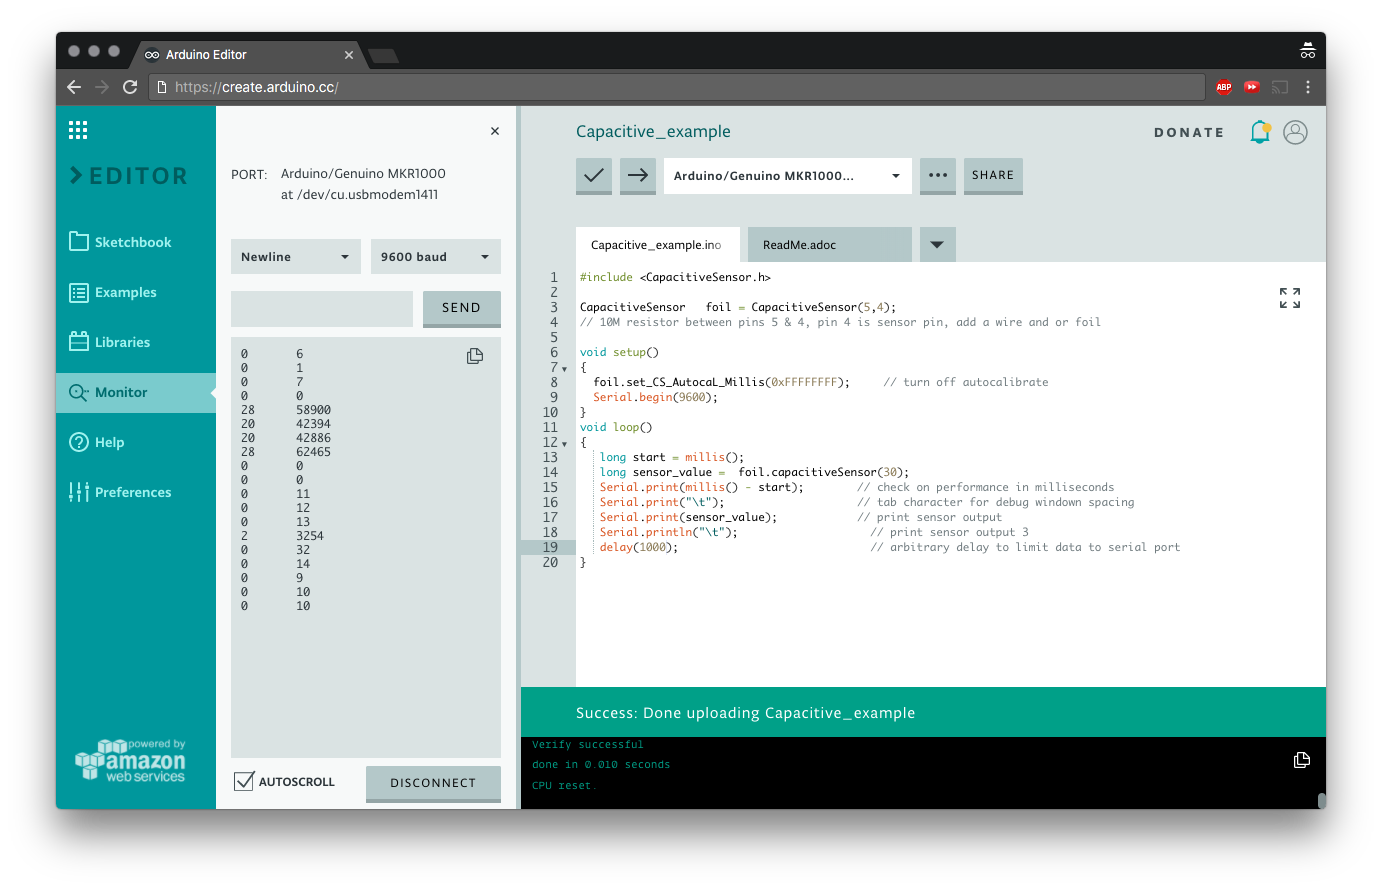Open the Newline line-ending dropdown
Viewport: 1382px width, 889px height.
(x=295, y=257)
